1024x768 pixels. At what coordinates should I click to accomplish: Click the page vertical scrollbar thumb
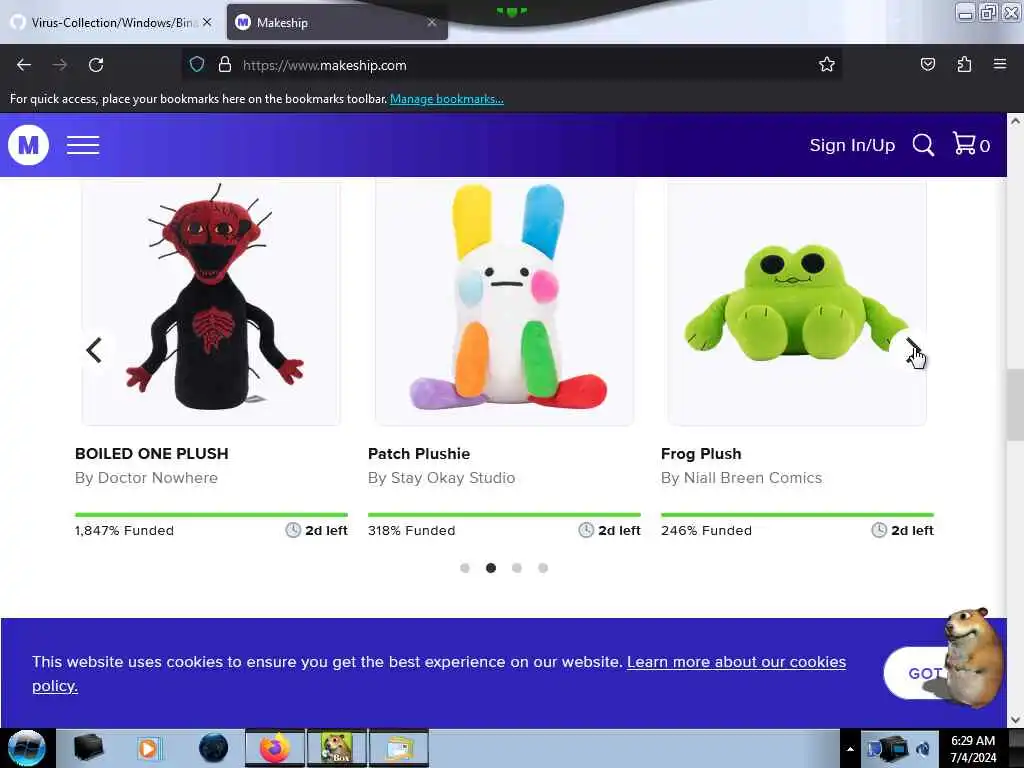[x=1015, y=405]
